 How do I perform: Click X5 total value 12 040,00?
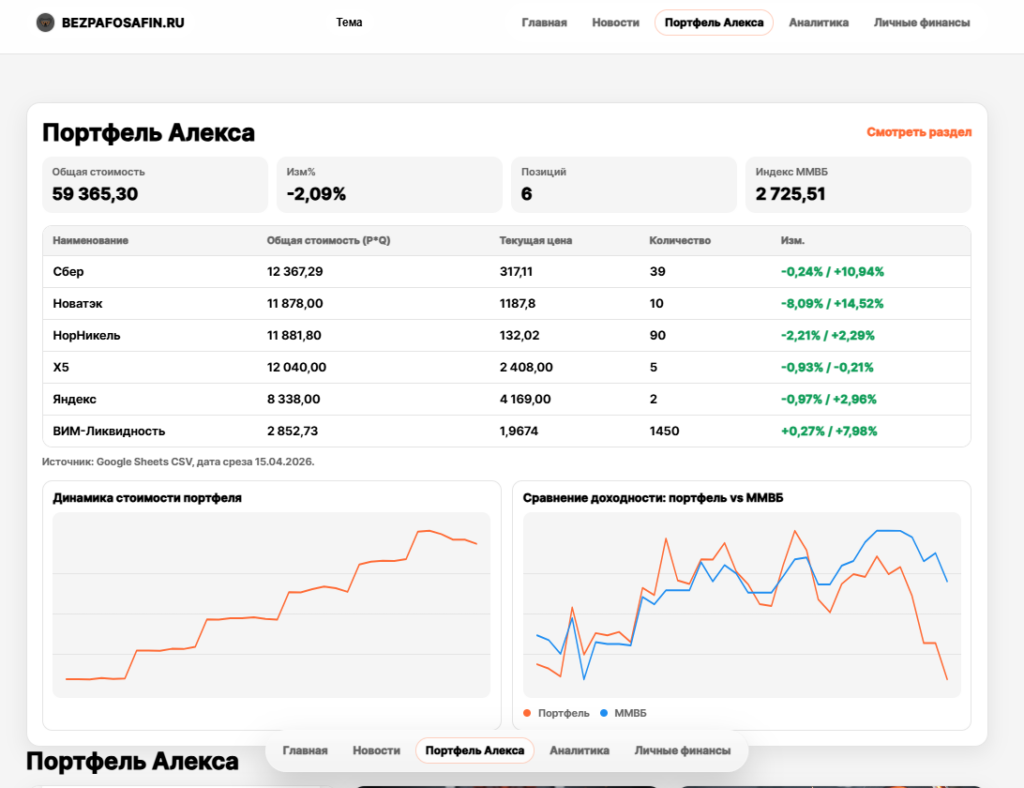(x=296, y=368)
